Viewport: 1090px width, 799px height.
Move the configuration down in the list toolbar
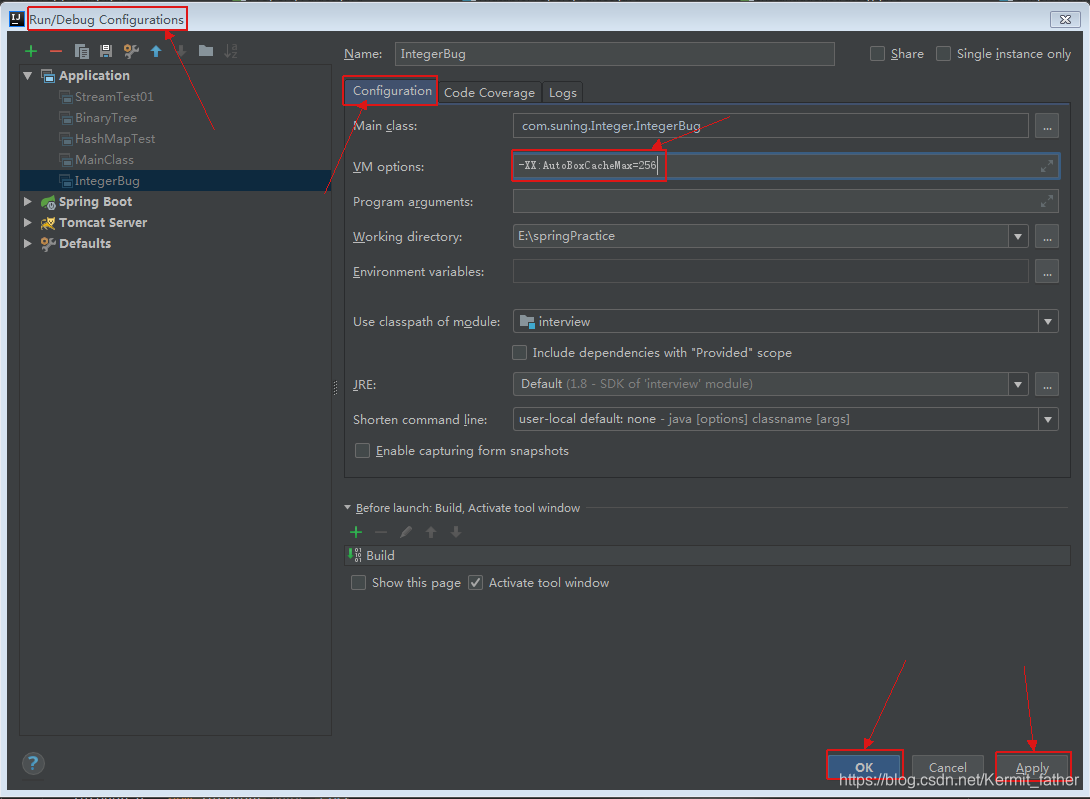point(181,51)
